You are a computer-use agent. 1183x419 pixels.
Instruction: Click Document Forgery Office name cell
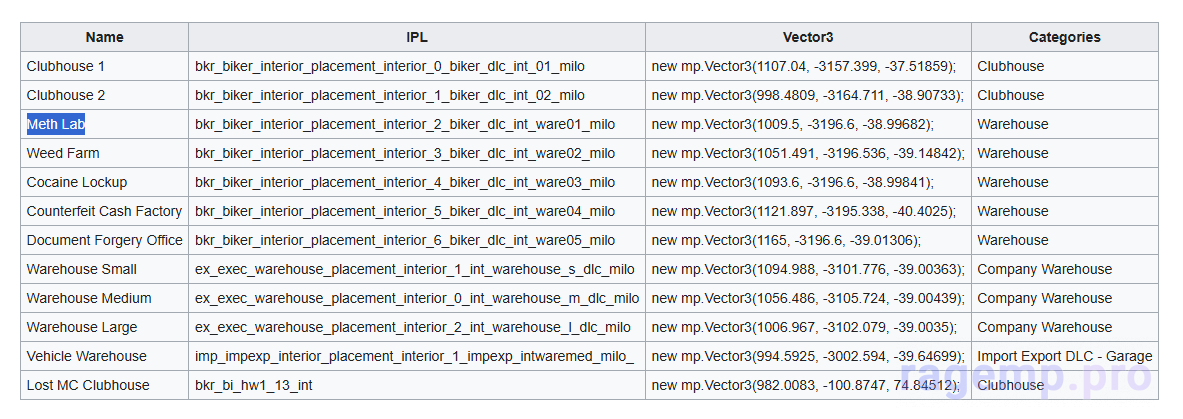[104, 240]
